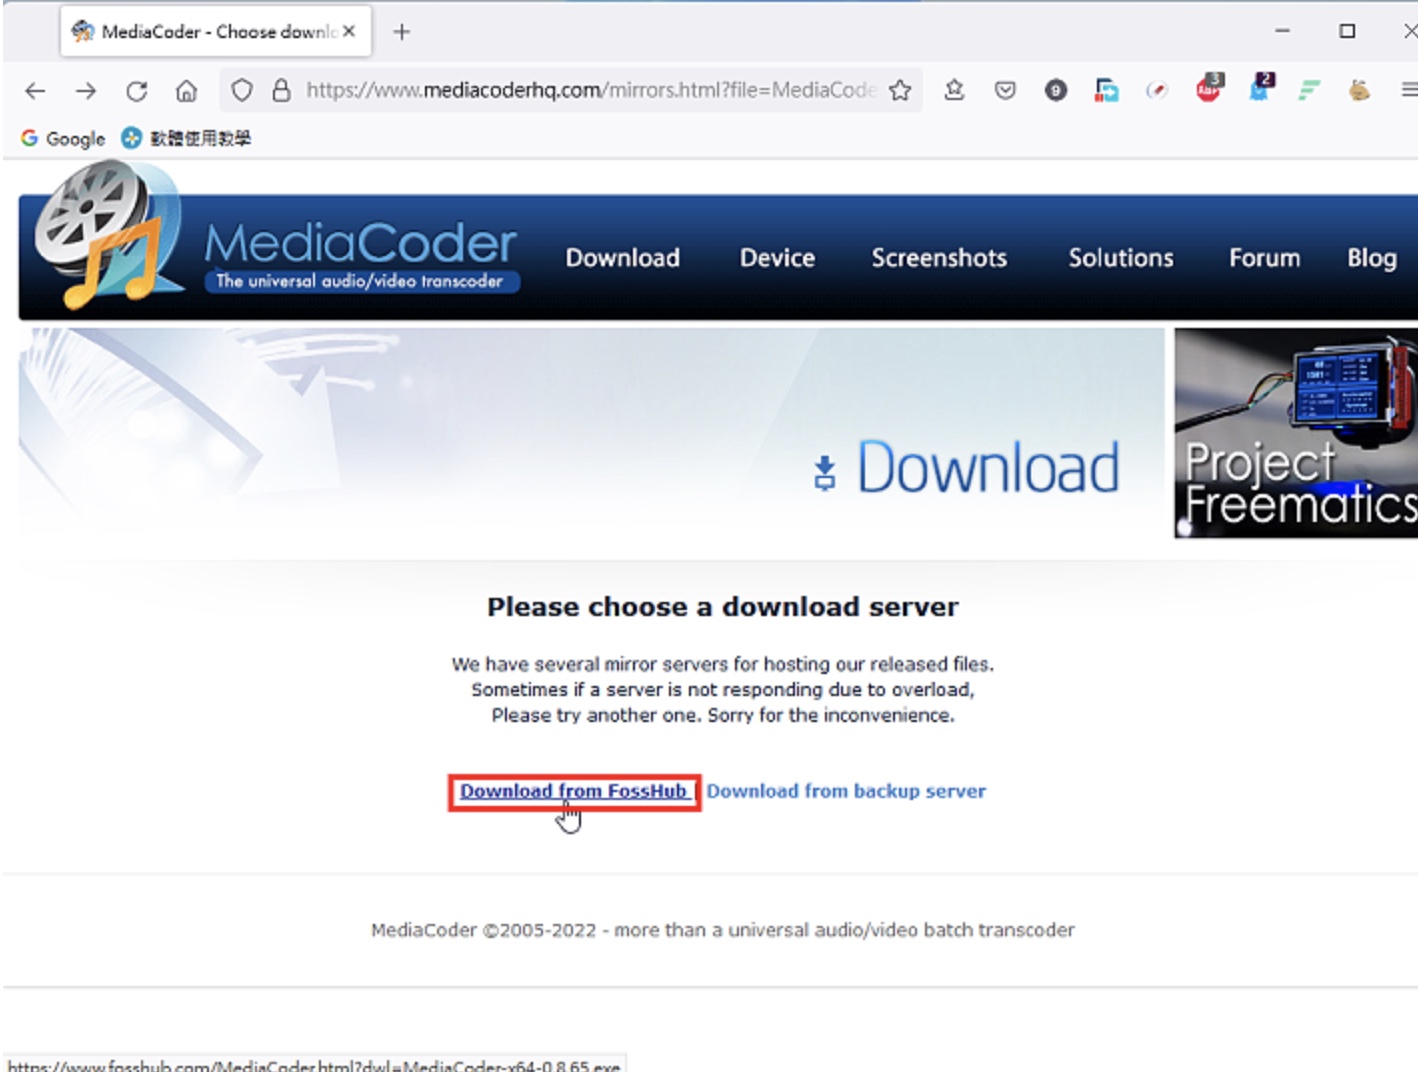Click the MediaCoder ©2005-2022 footer text
1418x1072 pixels.
click(722, 930)
